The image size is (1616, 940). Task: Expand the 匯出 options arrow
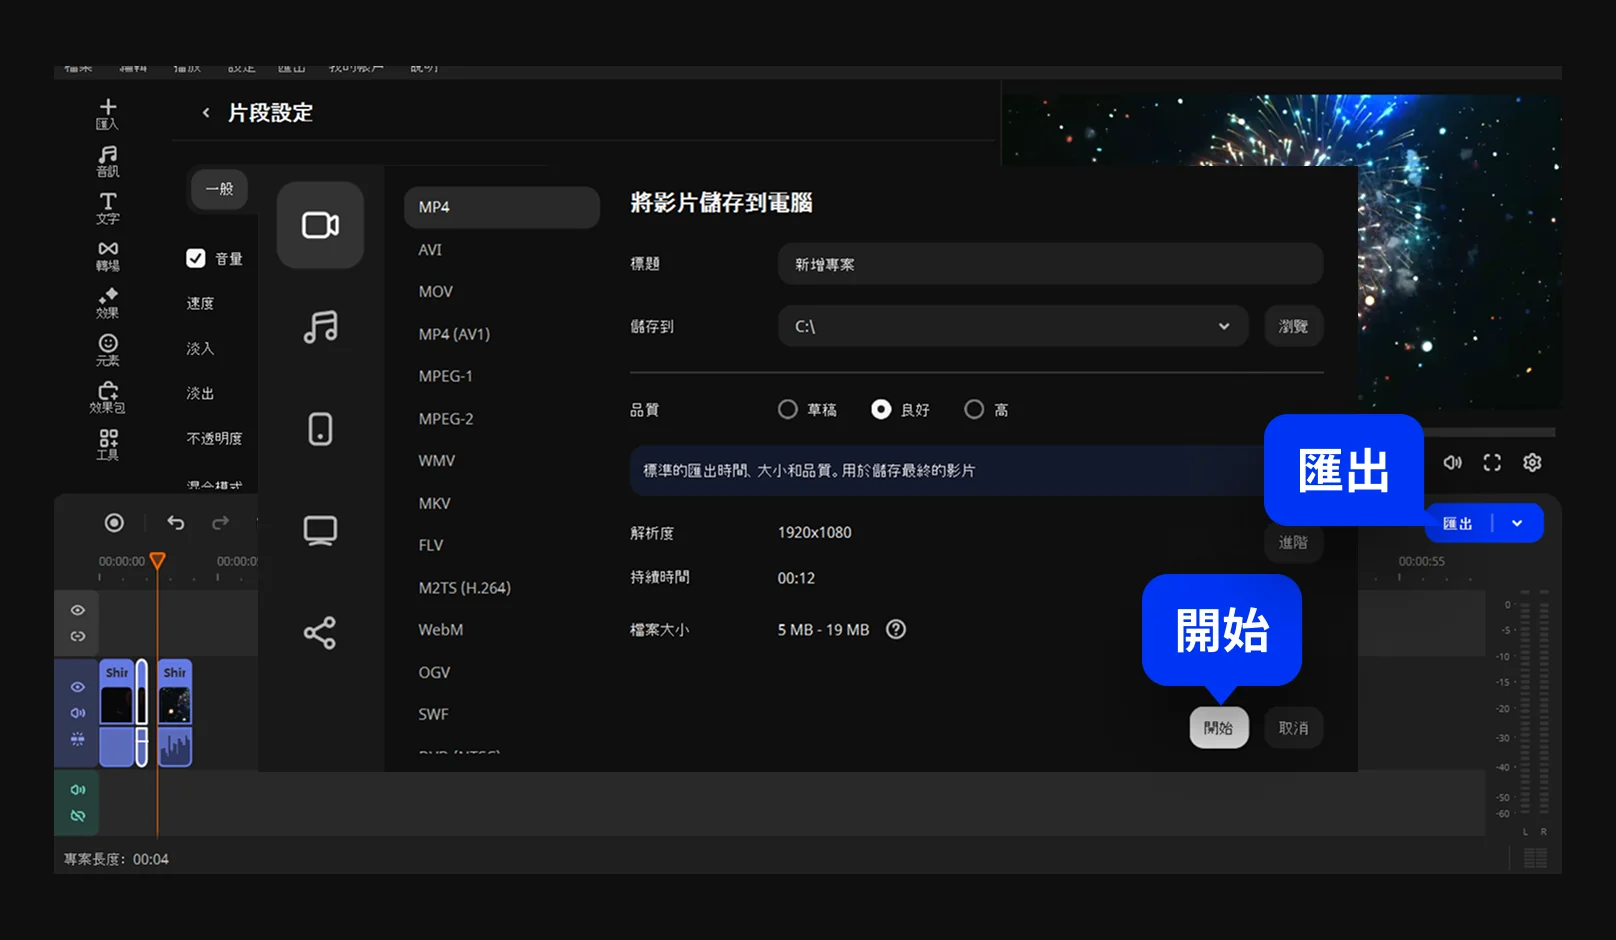1517,523
